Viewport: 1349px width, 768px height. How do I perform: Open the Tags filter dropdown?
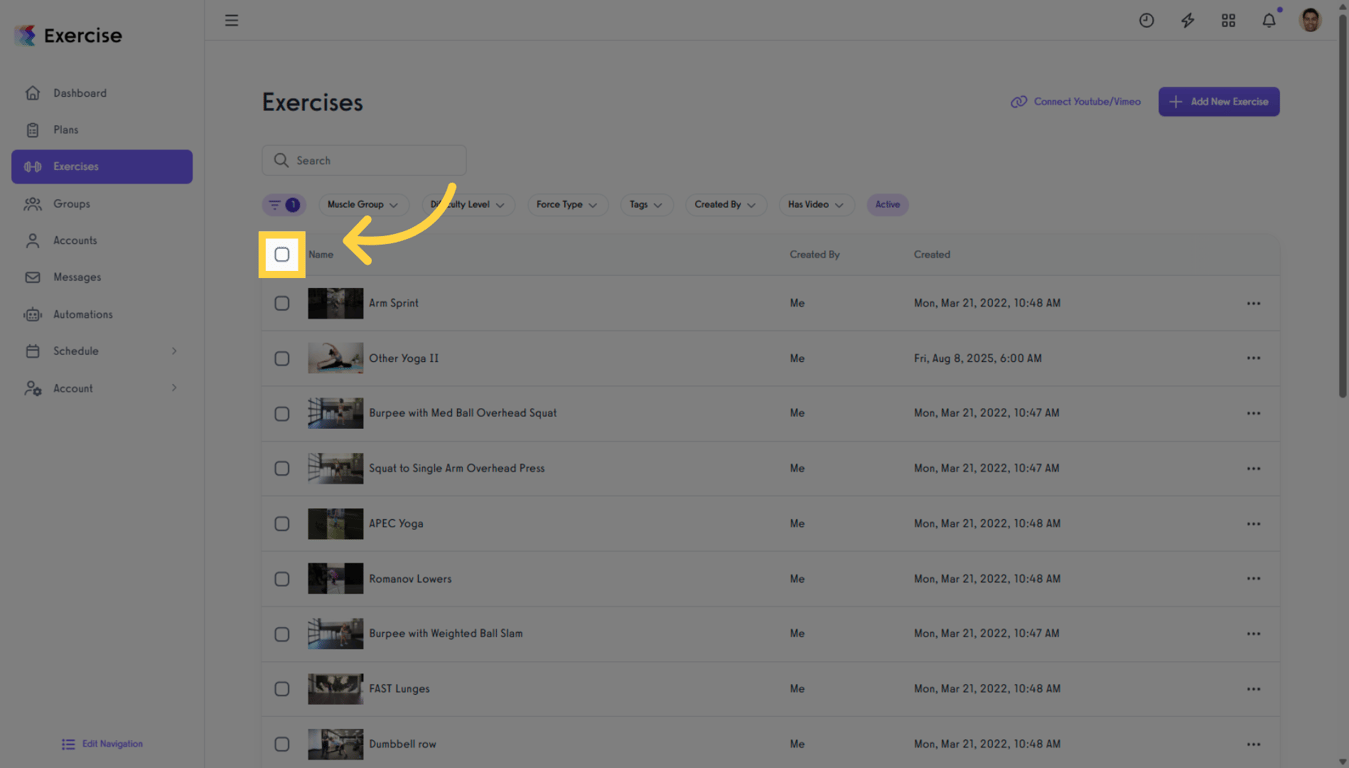(646, 205)
